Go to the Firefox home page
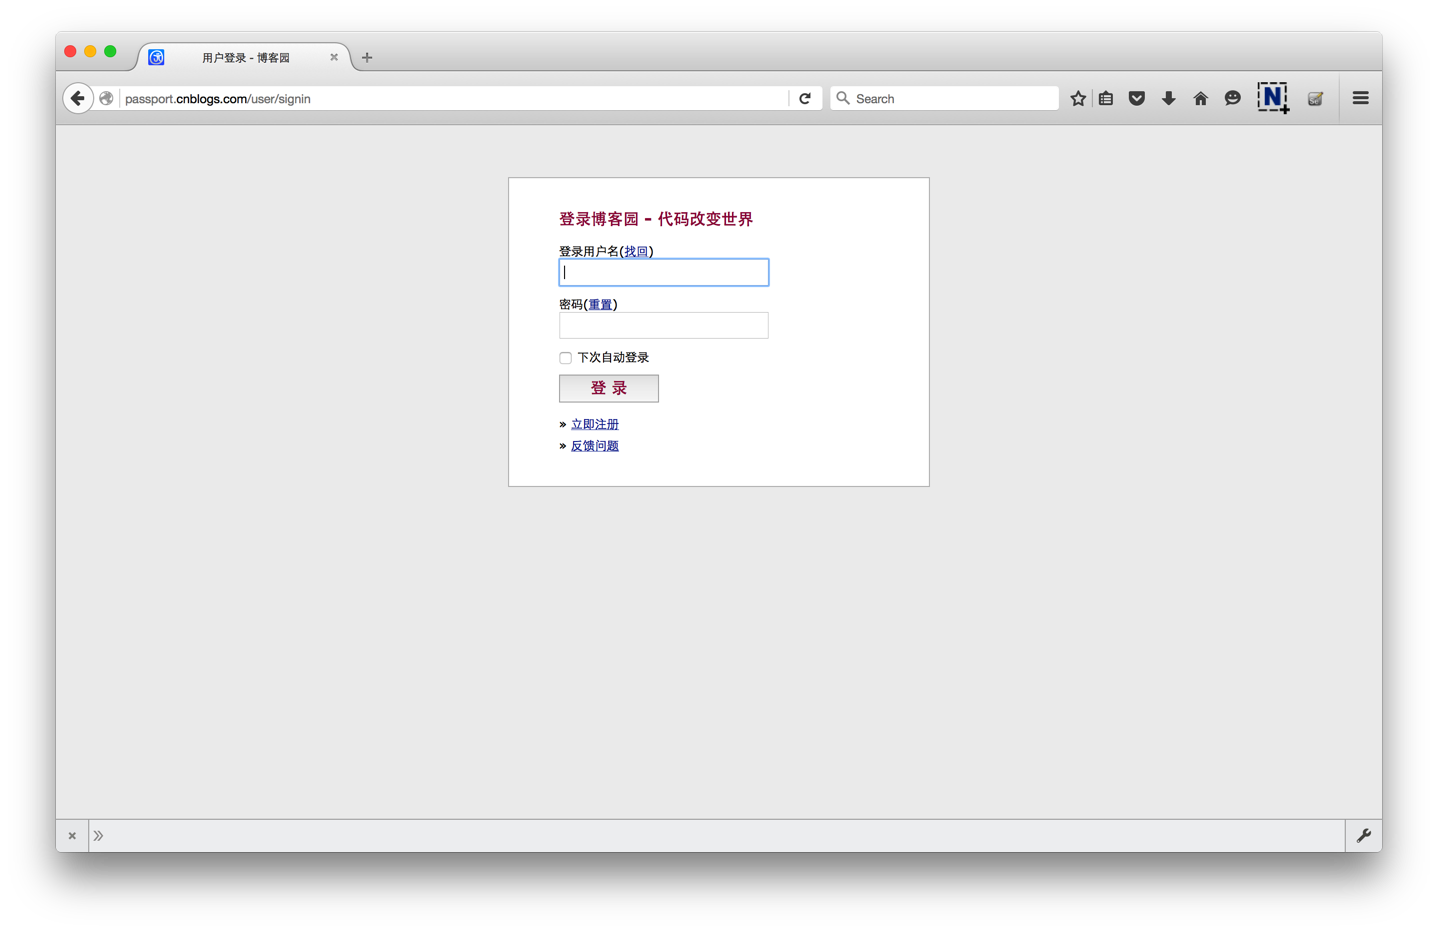 (1200, 98)
